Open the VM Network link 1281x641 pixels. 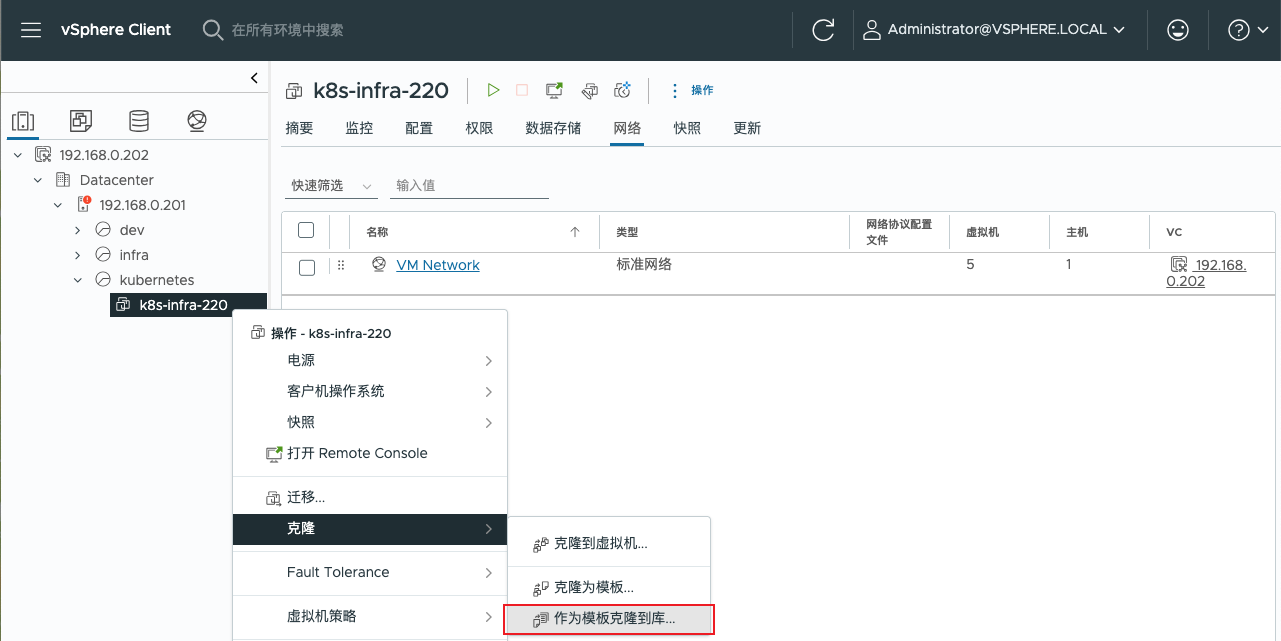tap(438, 265)
